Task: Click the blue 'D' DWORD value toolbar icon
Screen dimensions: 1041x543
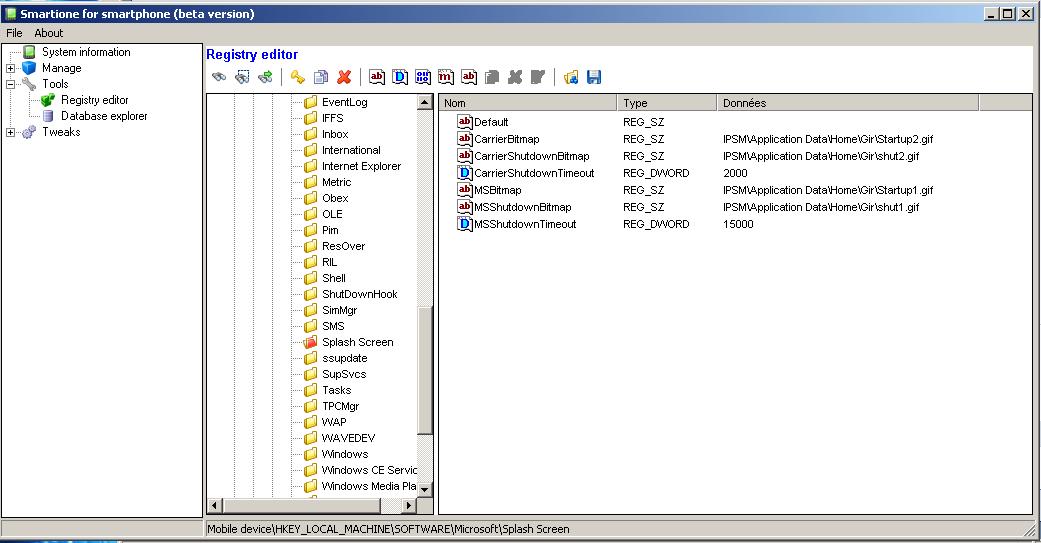Action: pyautogui.click(x=400, y=77)
